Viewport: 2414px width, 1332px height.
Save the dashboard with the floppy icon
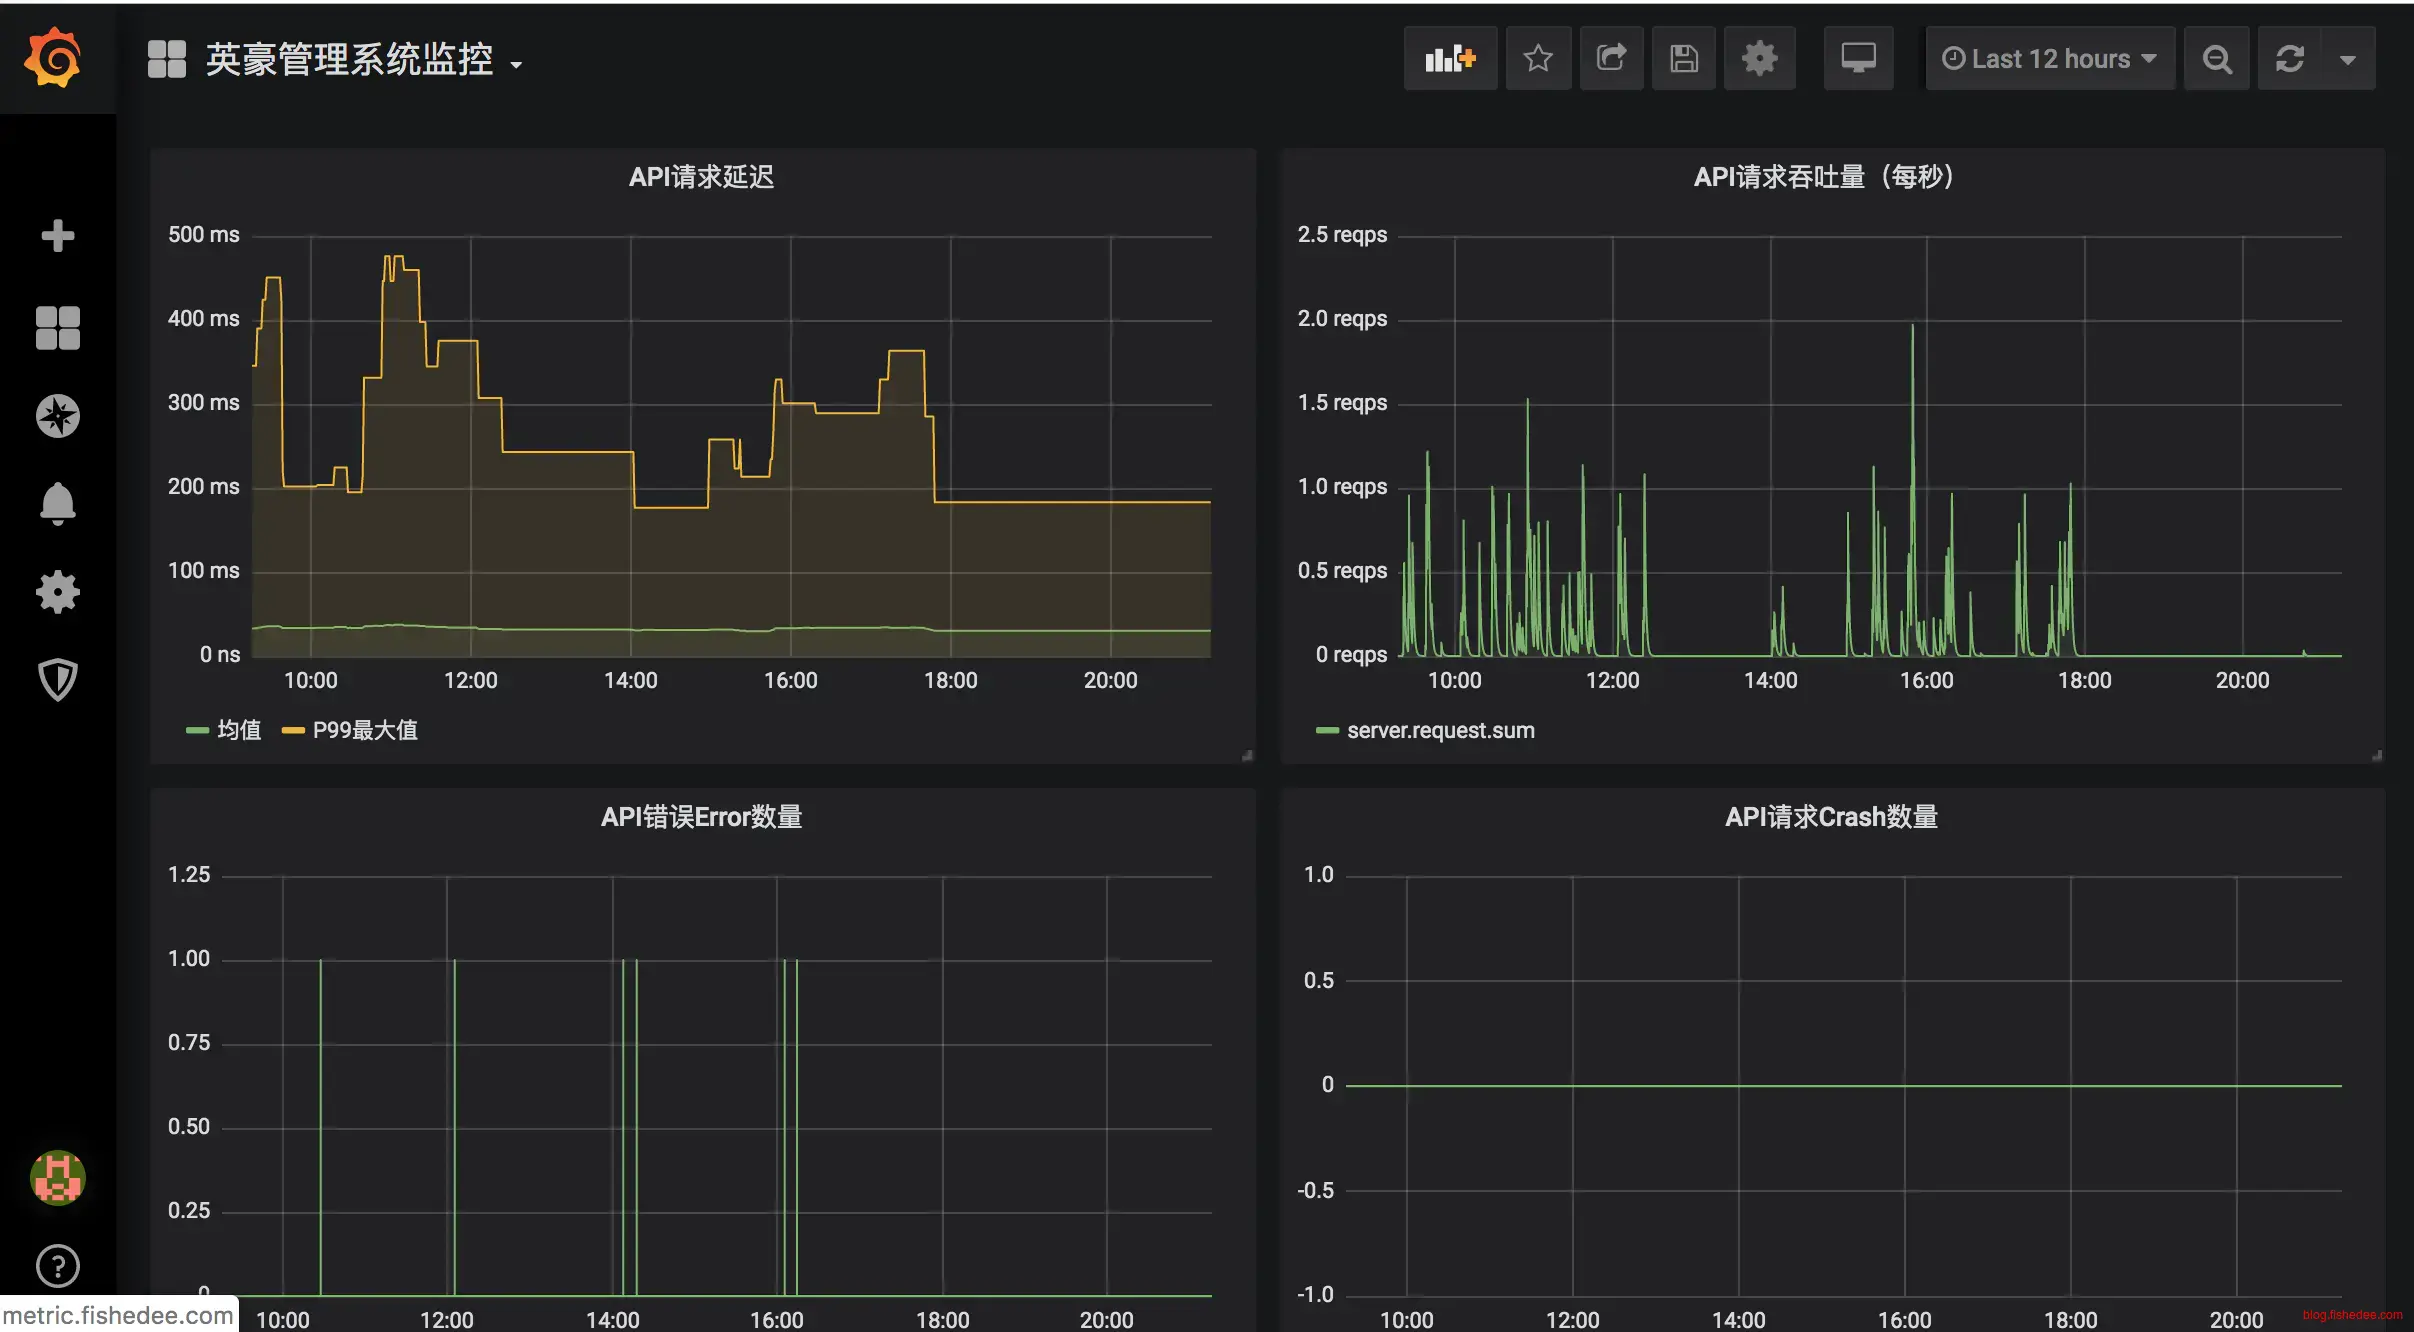point(1684,59)
